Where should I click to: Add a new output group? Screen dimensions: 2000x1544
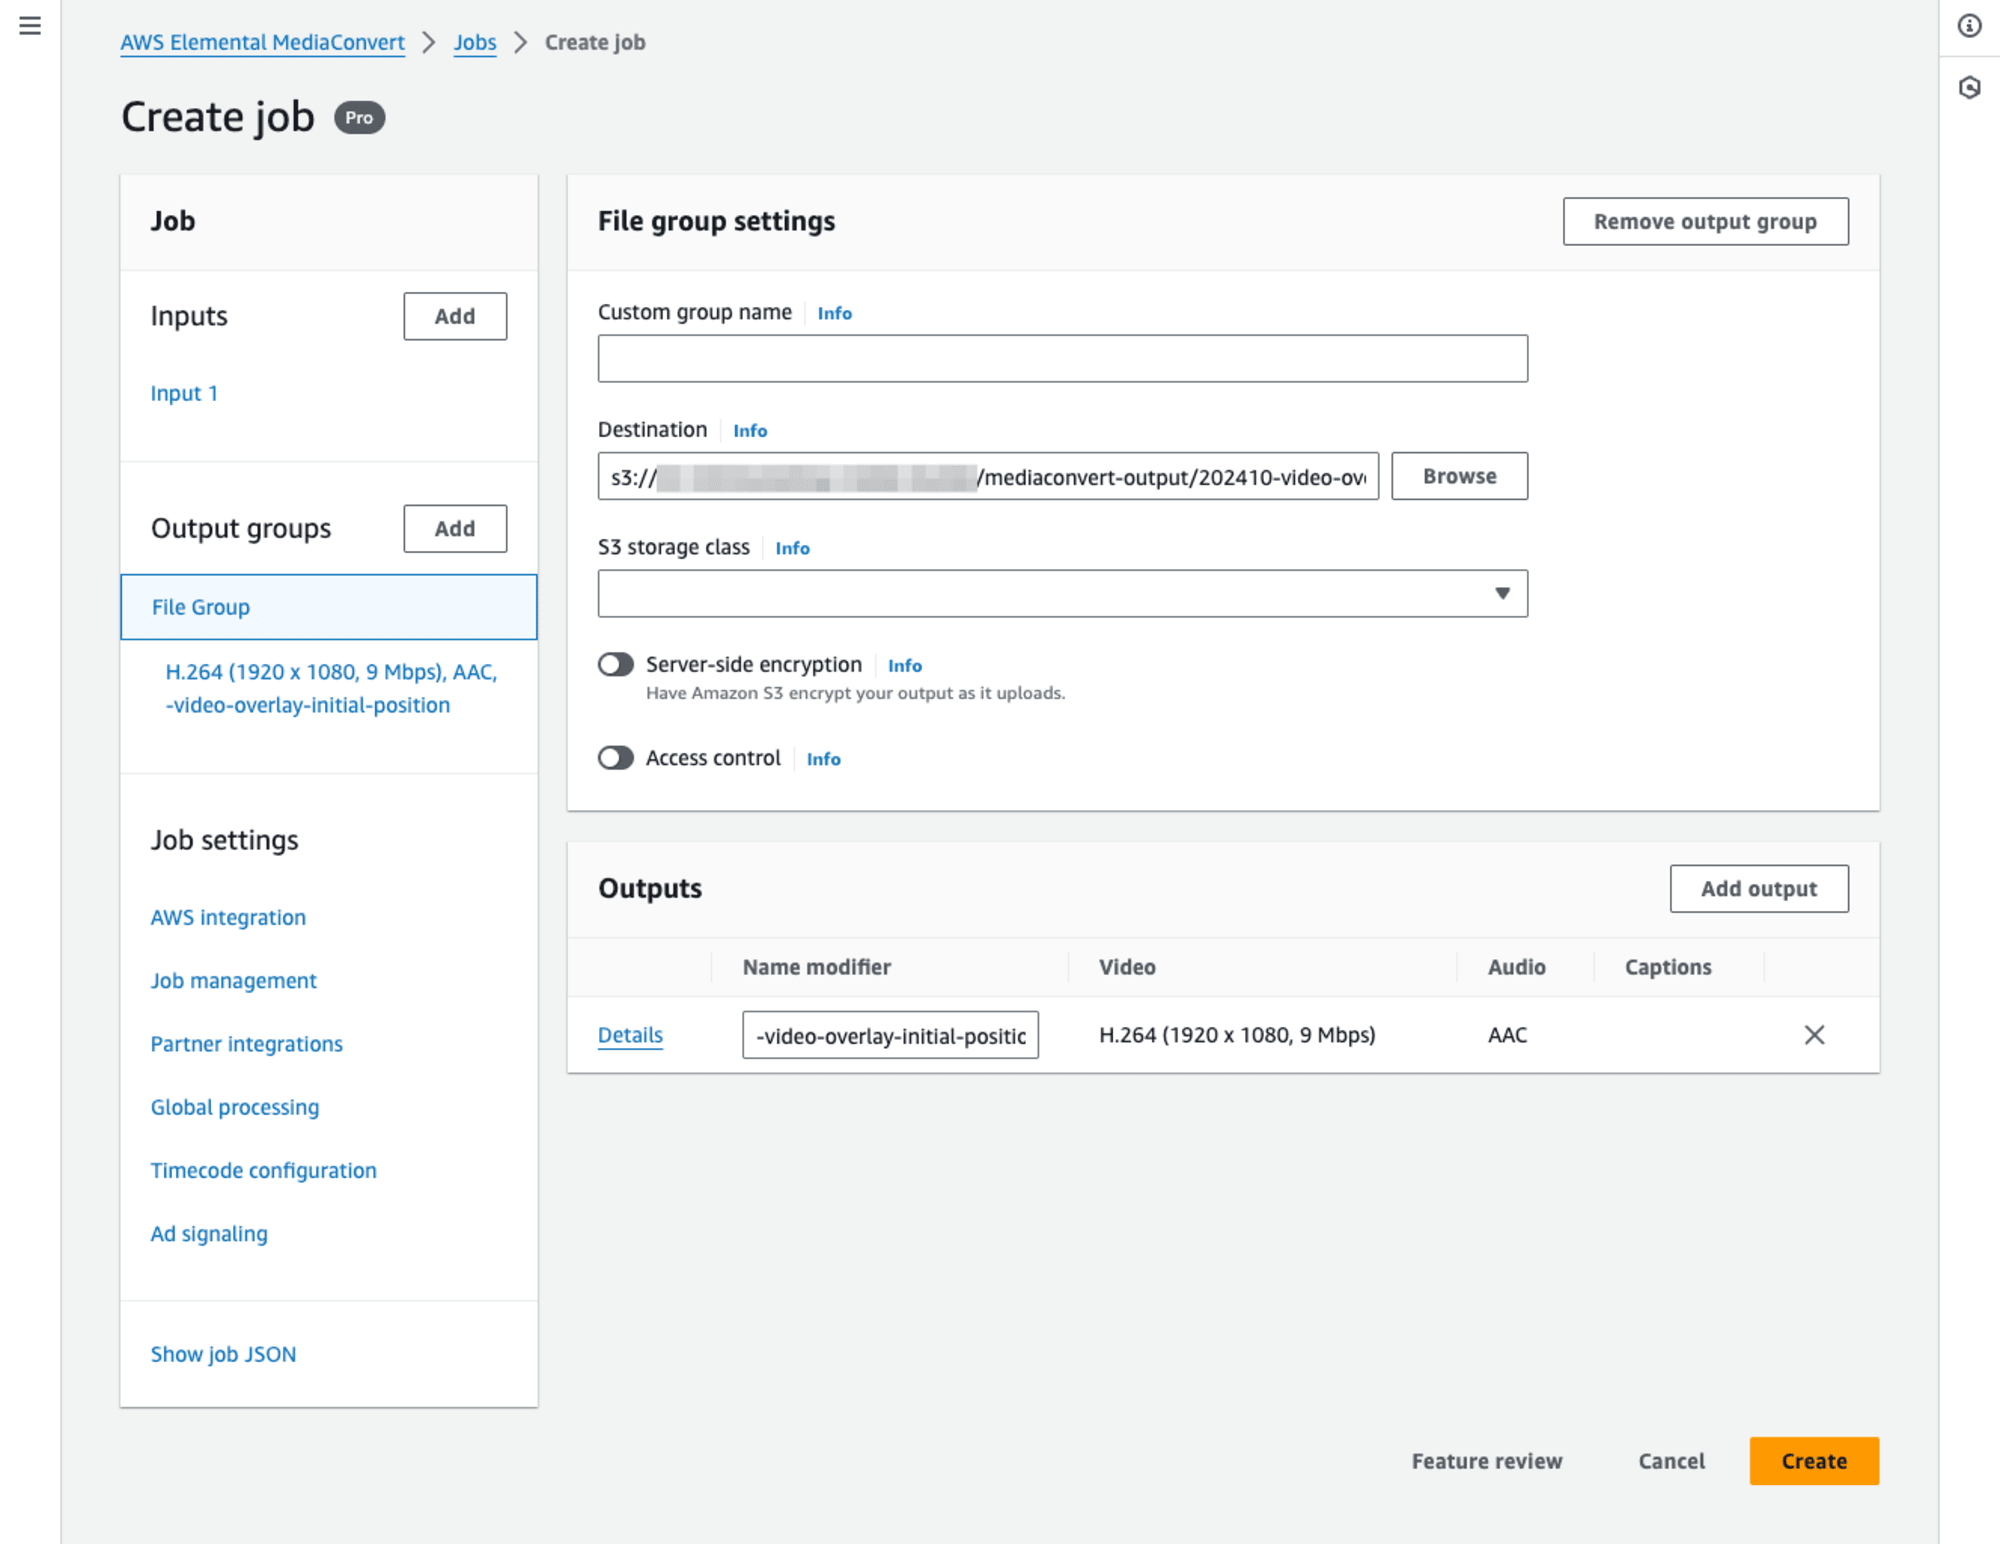pos(455,529)
